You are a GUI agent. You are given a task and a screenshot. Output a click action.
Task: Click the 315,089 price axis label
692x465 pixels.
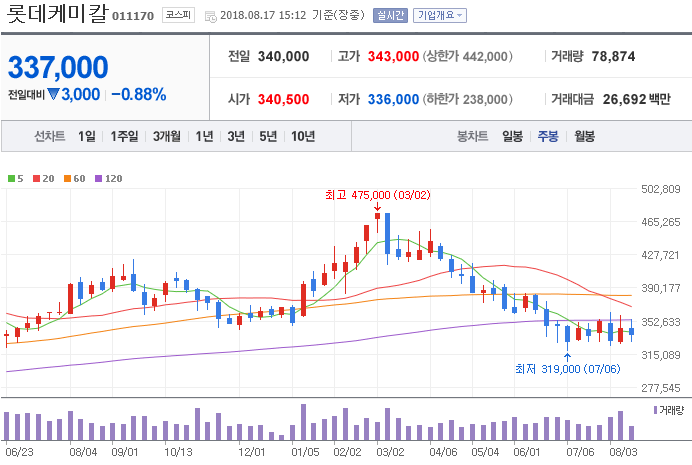[661, 355]
